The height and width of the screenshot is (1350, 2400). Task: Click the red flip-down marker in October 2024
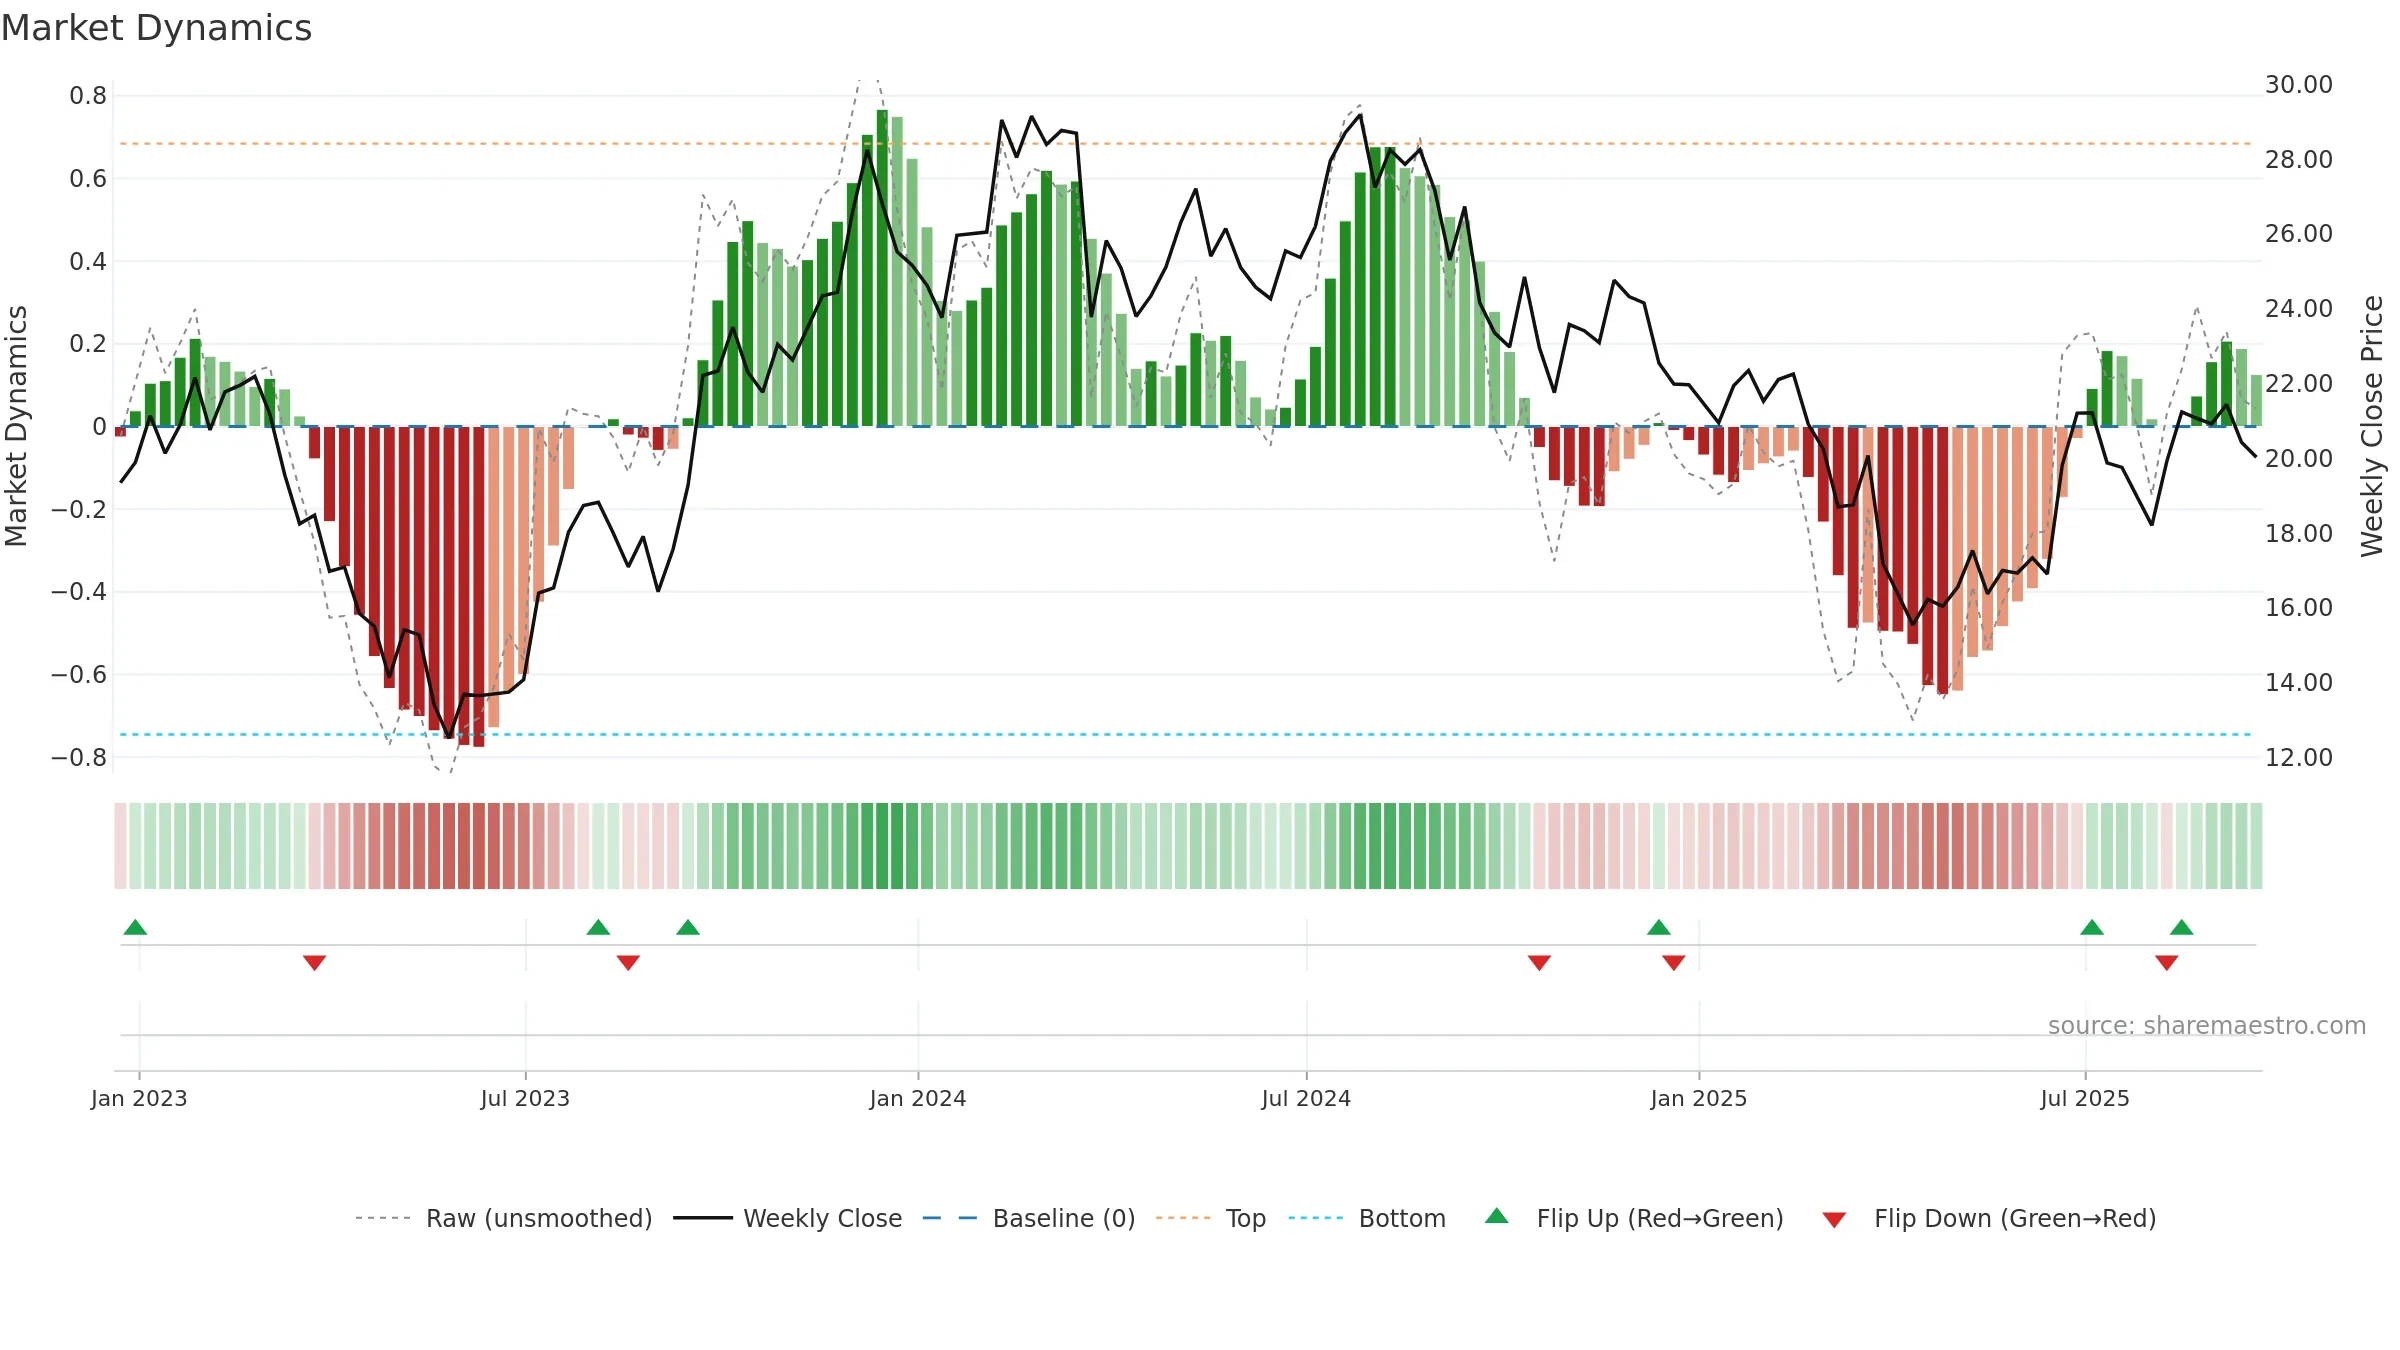pos(1539,963)
